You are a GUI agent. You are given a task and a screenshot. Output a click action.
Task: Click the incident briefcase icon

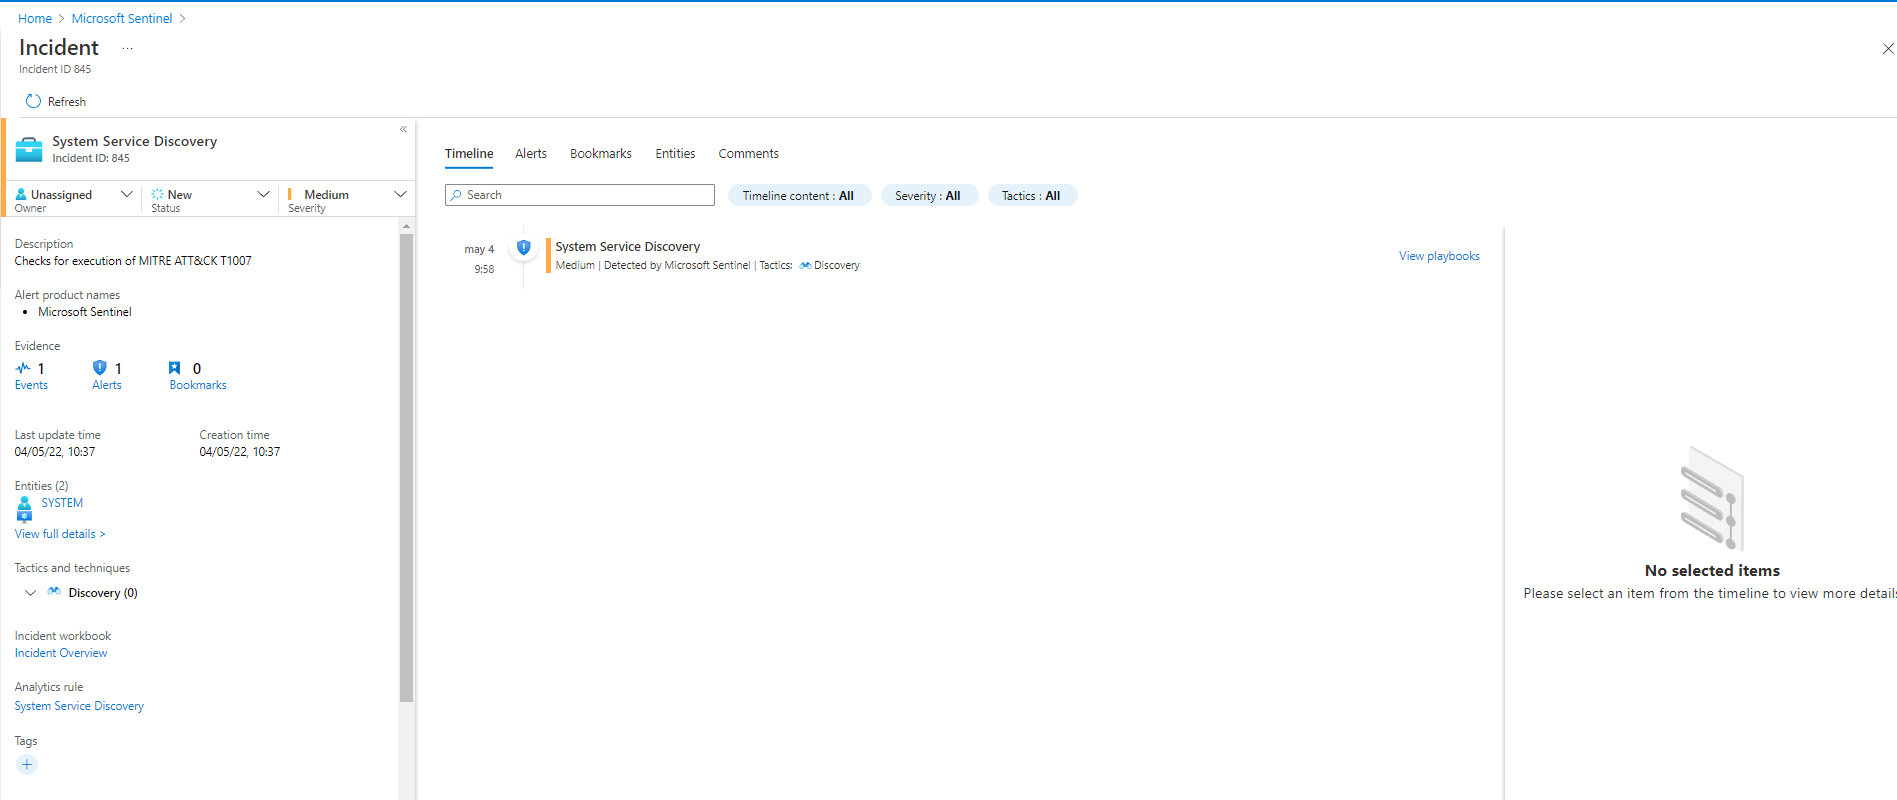tap(29, 149)
